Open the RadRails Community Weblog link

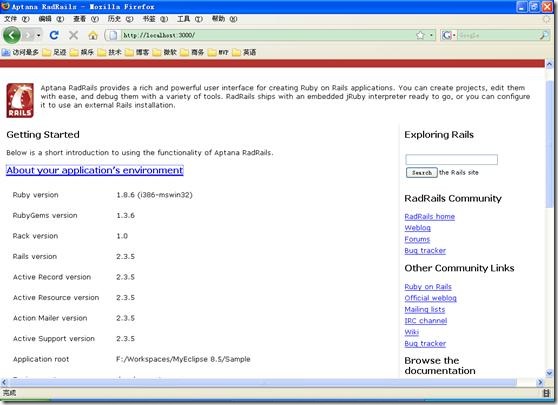[417, 228]
